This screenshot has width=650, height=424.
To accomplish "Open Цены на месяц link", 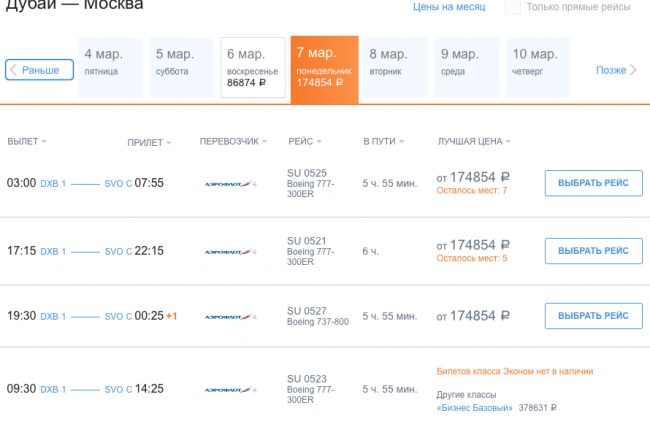I will point(449,7).
